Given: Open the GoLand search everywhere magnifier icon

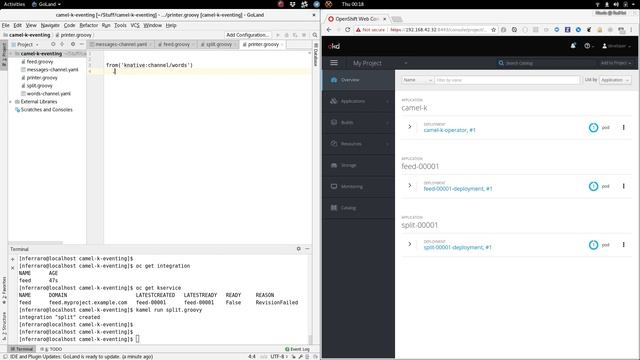Looking at the screenshot, I should coord(315,35).
